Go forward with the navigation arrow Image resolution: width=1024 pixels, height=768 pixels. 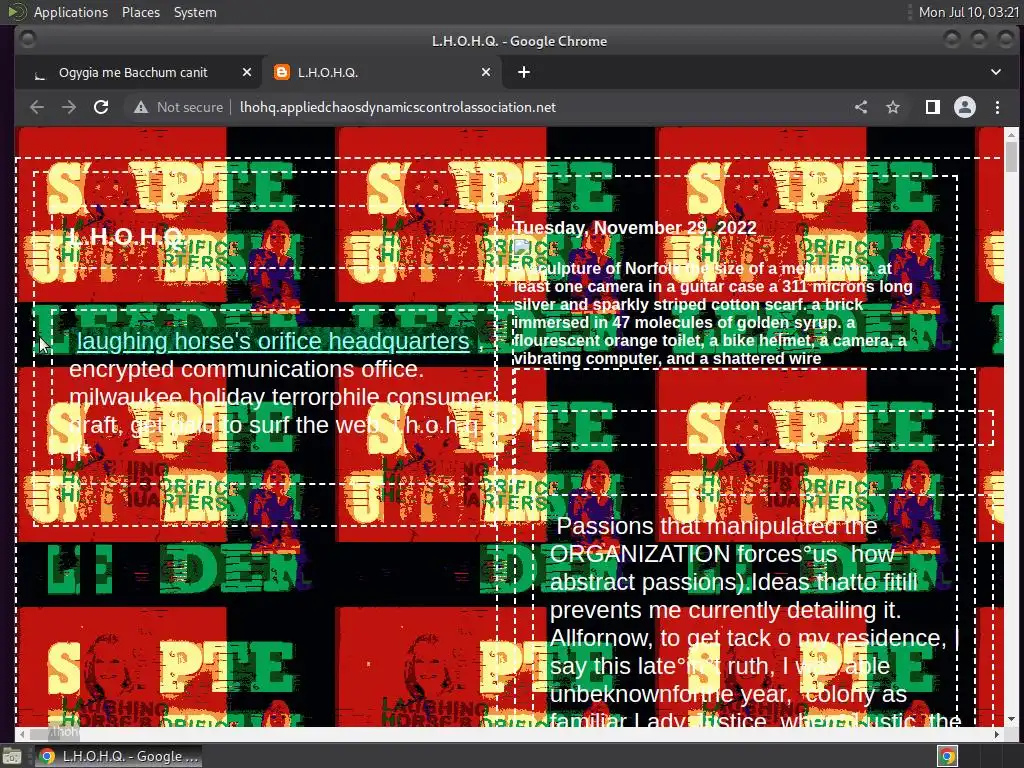coord(69,107)
